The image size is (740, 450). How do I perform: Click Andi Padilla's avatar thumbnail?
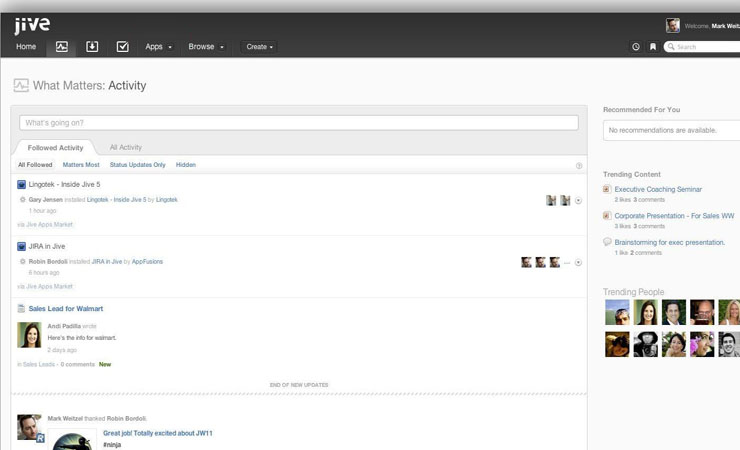pos(30,335)
